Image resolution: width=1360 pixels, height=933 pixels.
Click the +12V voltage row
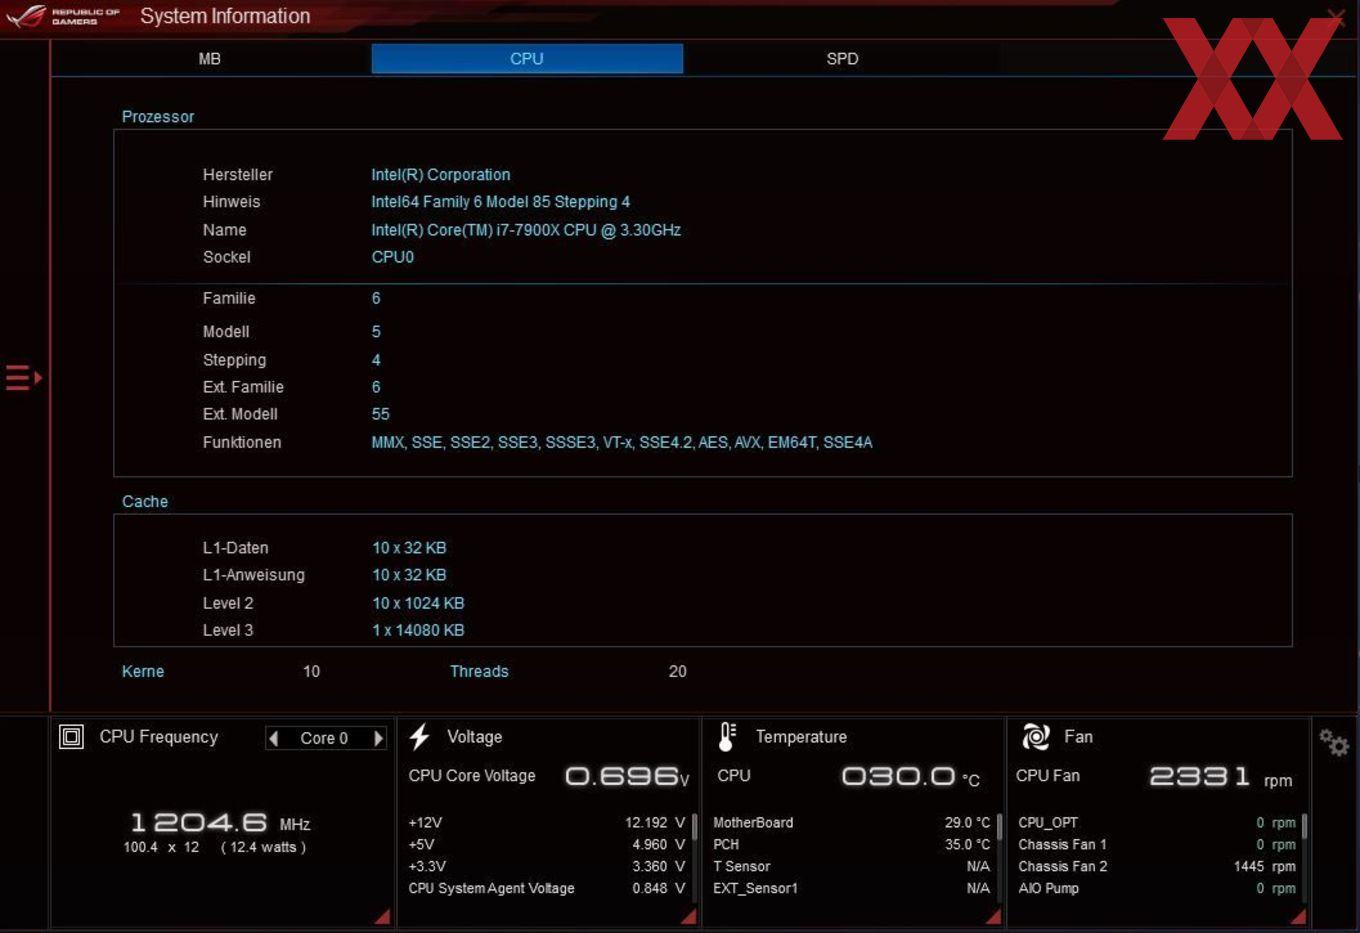point(547,822)
